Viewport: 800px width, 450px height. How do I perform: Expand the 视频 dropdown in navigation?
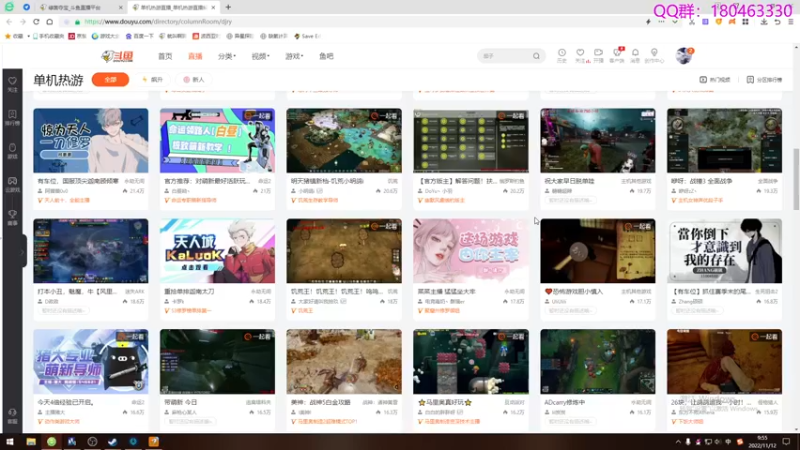click(260, 56)
